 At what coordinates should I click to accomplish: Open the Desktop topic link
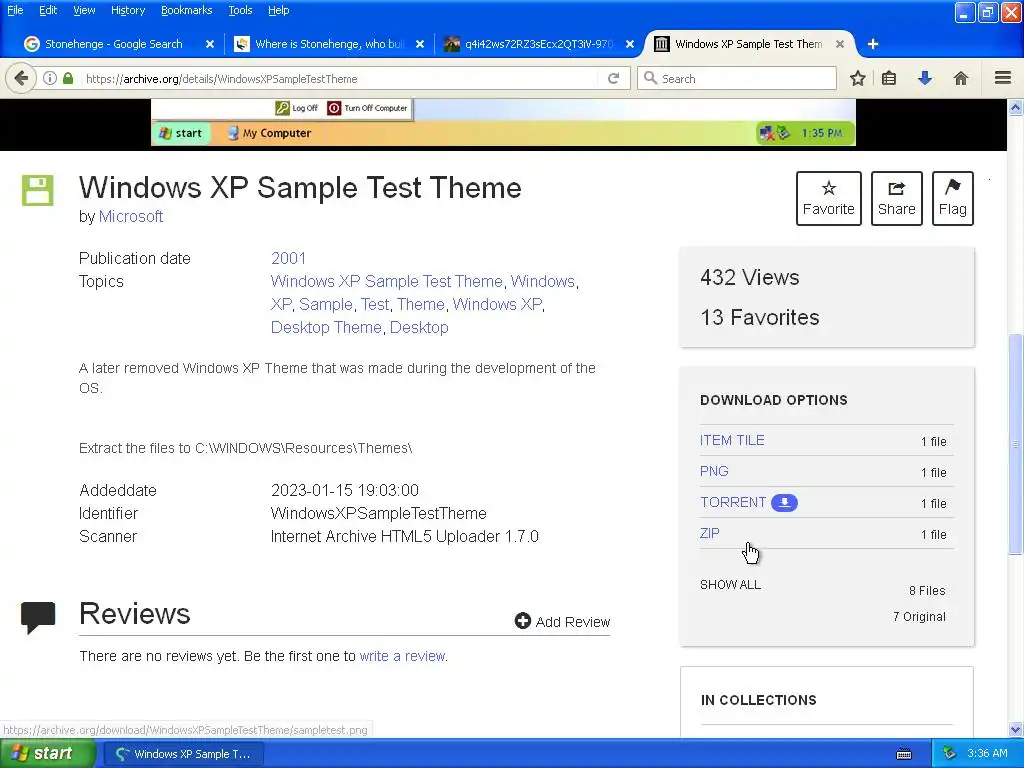tap(419, 327)
